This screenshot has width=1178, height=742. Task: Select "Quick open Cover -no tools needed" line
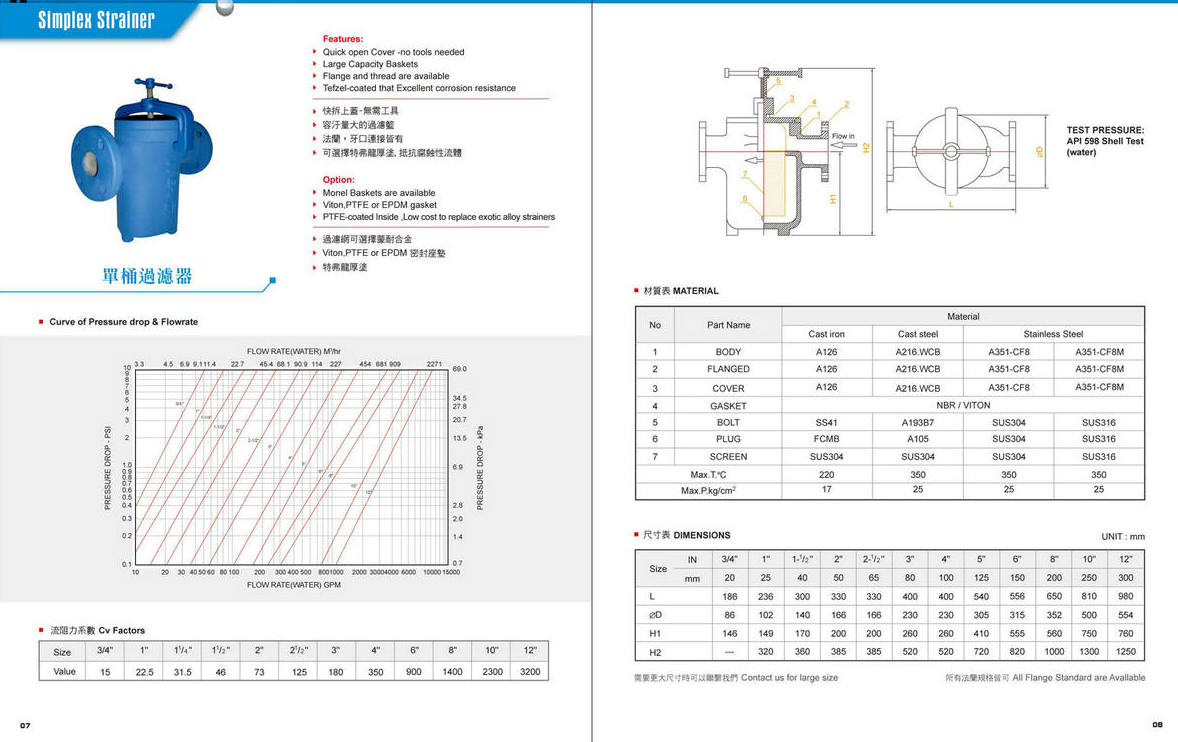(394, 52)
